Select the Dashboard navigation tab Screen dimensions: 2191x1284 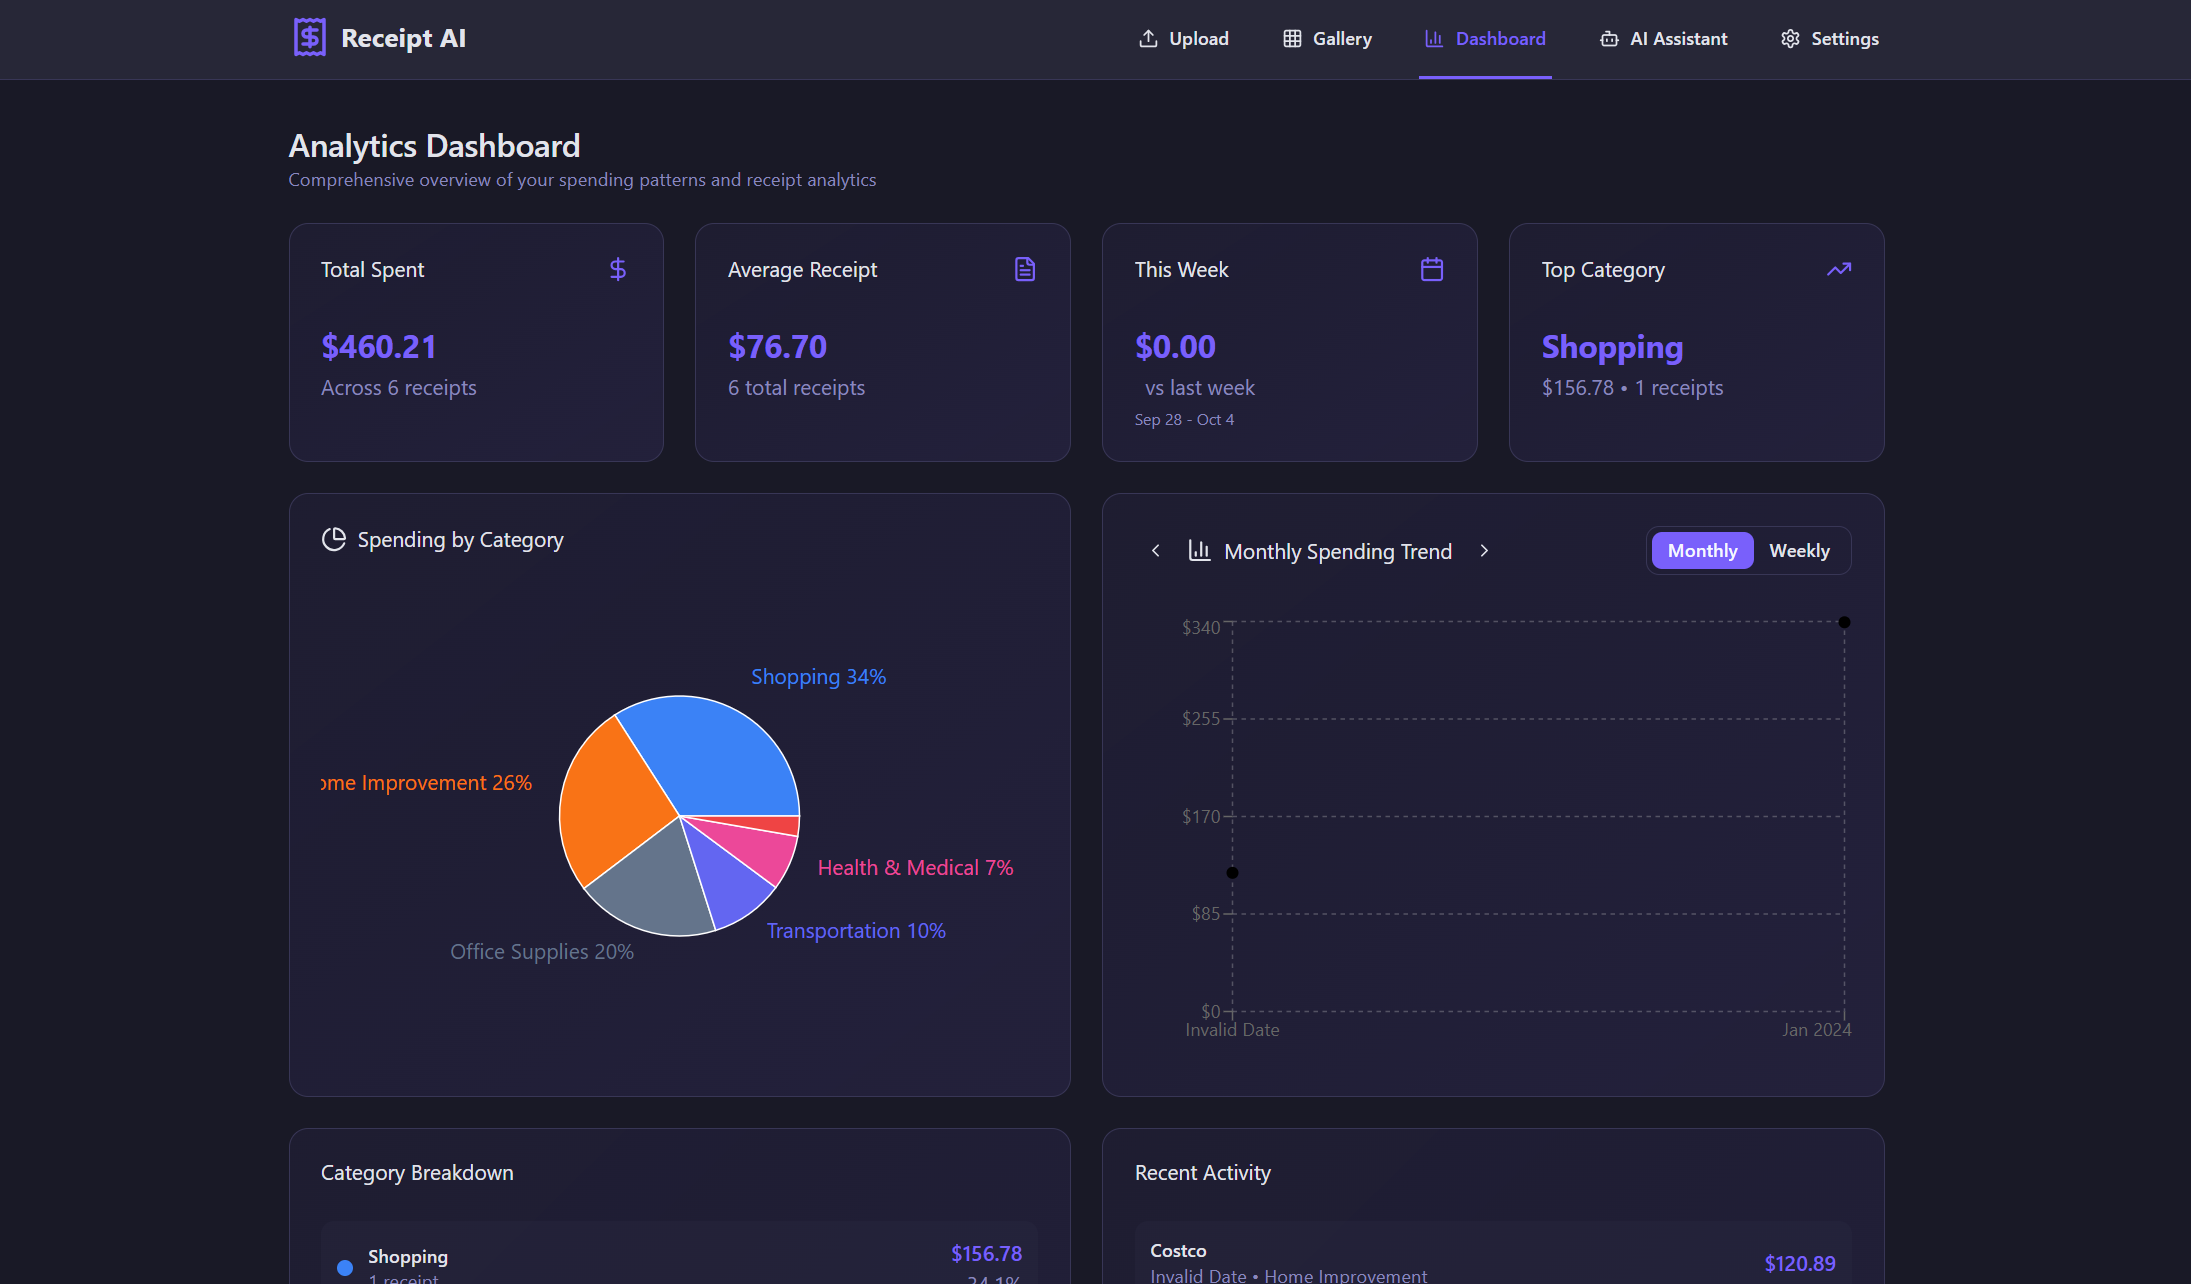tap(1485, 38)
